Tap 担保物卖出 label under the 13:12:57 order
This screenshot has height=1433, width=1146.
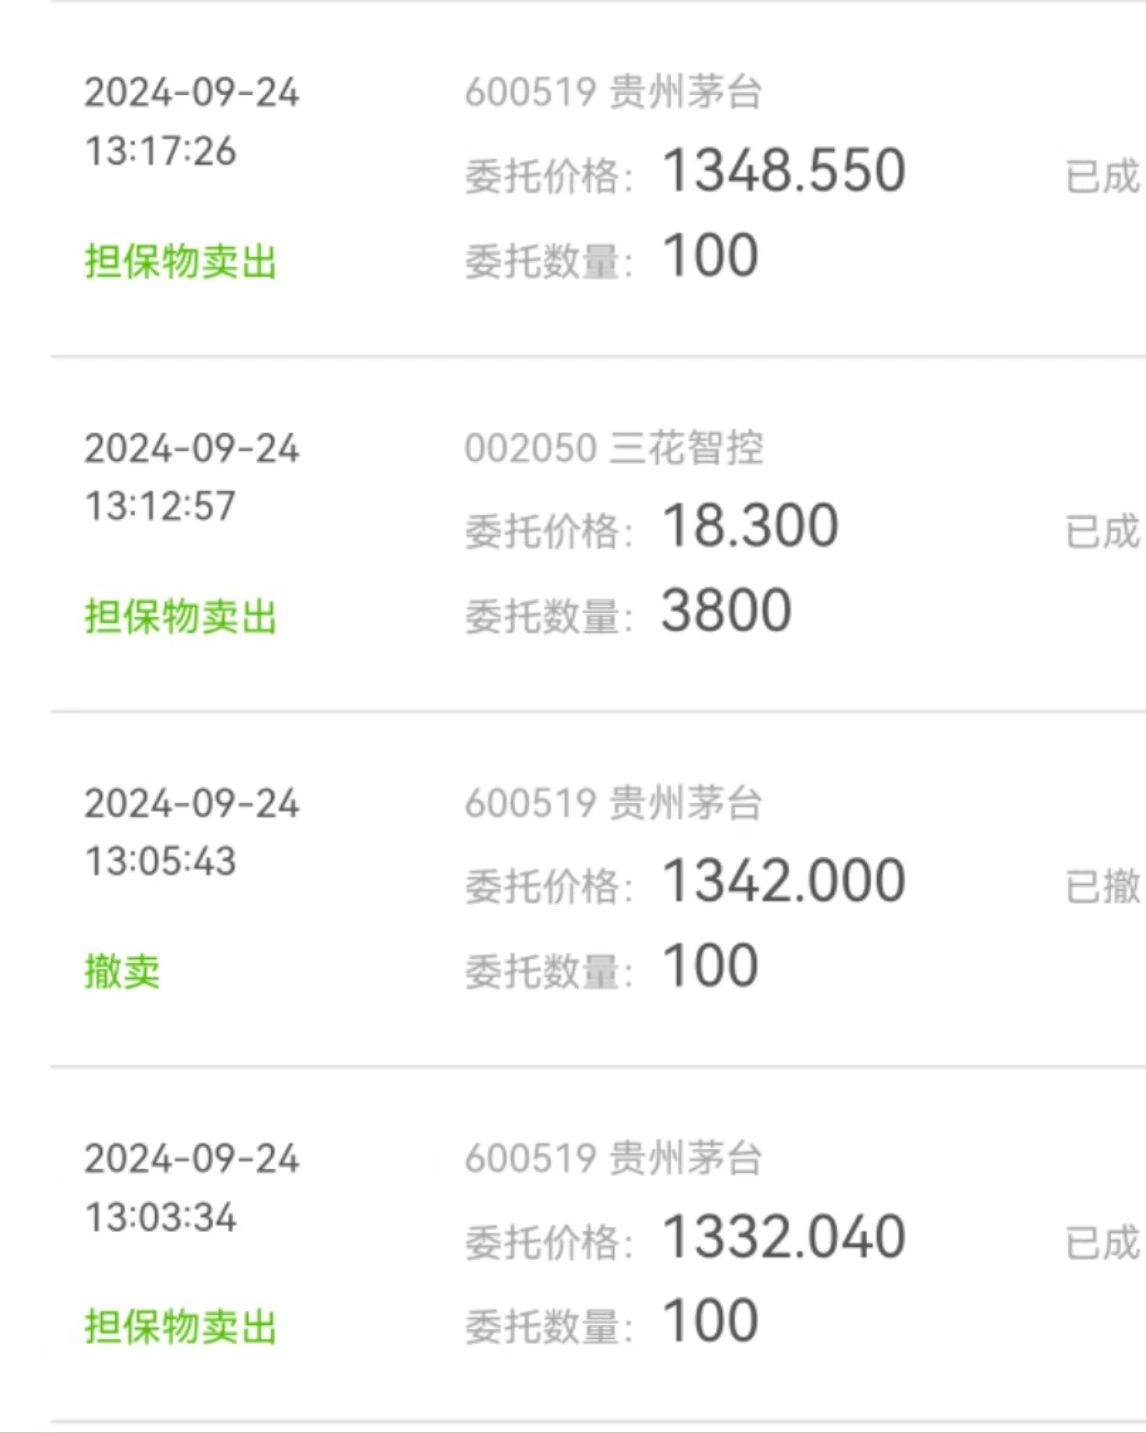(180, 617)
